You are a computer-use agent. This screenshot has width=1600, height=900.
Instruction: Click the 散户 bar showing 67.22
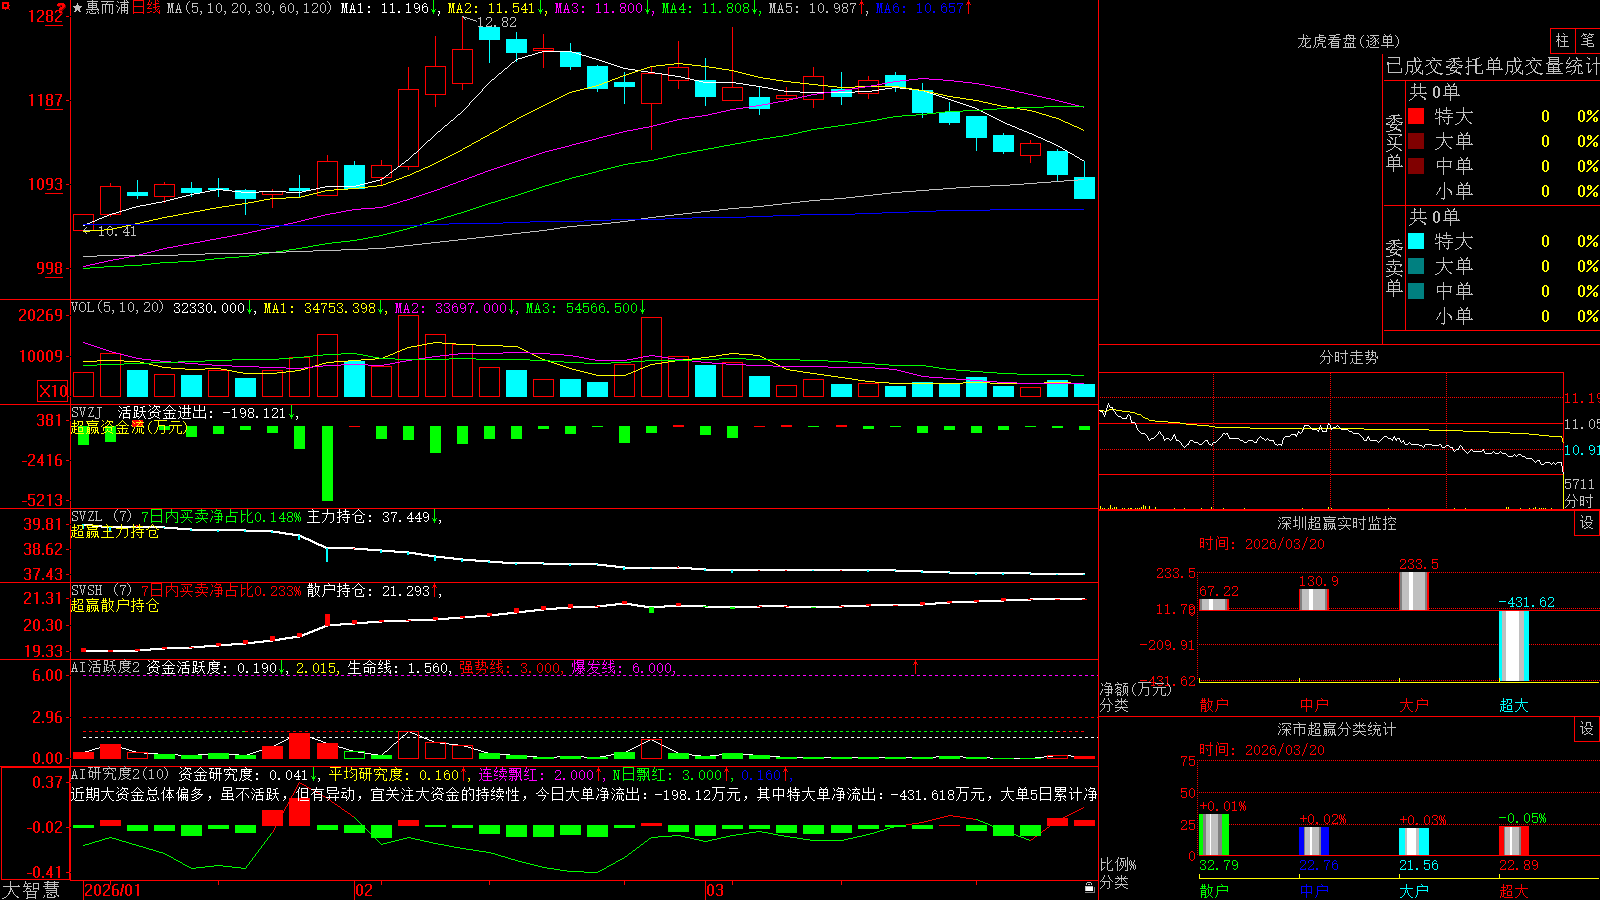(x=1214, y=605)
